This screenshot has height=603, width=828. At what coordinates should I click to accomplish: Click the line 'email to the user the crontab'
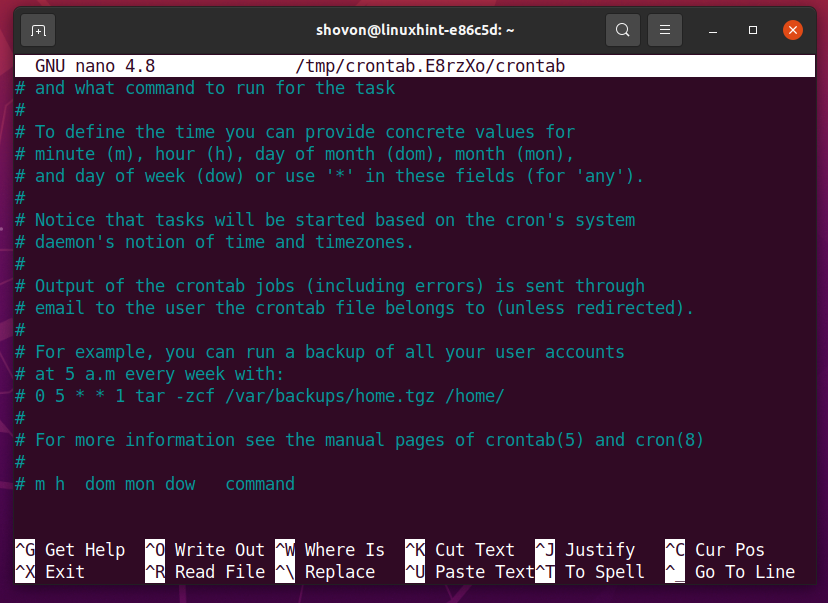click(354, 308)
